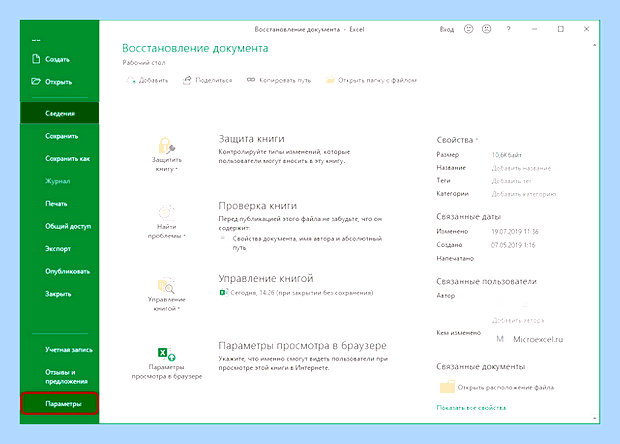Click the Вход sign-in link
Screen dimensions: 620x444
point(446,29)
